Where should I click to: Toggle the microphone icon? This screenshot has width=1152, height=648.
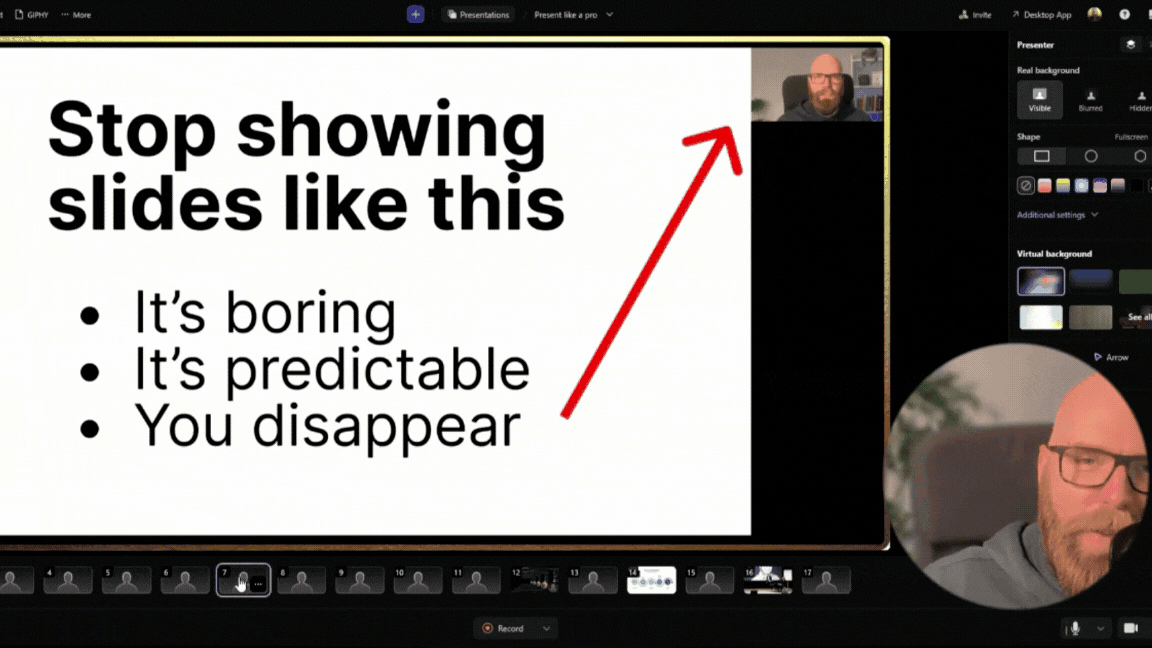tap(1076, 628)
